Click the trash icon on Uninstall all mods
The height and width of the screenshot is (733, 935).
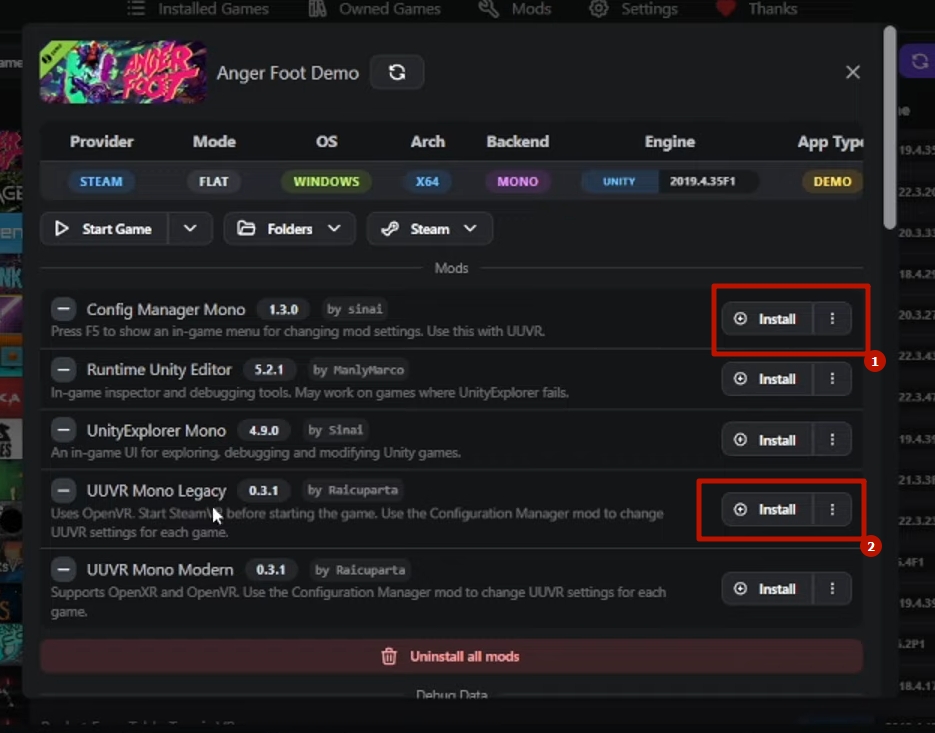[389, 656]
